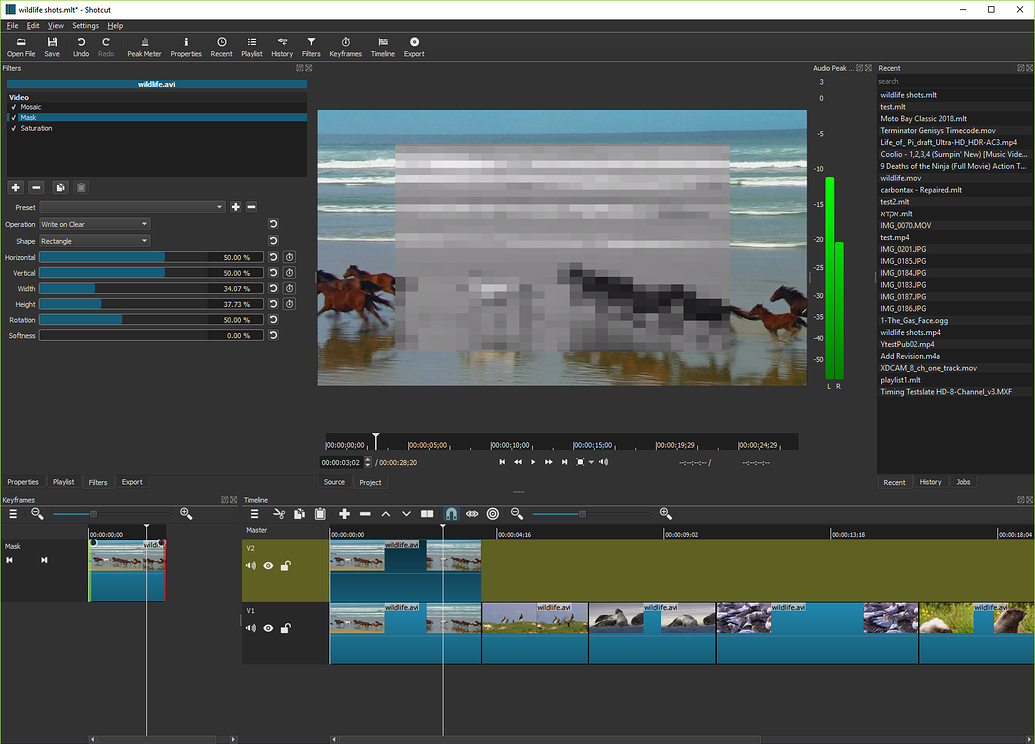Show the Peak Meter panel from the toolbar
Screen dimensions: 1035x744
tap(144, 47)
